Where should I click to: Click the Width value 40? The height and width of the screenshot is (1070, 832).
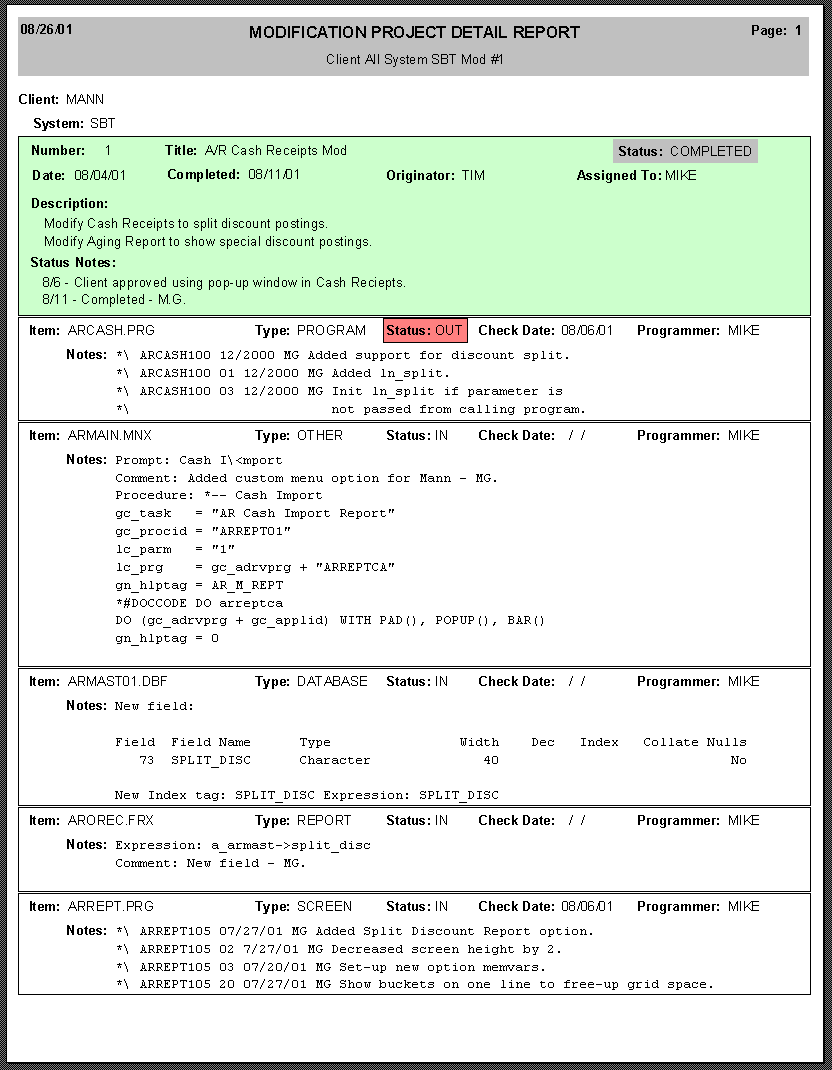coord(491,760)
